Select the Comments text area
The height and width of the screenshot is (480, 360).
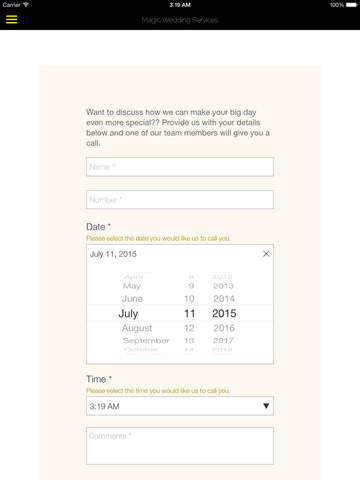[180, 446]
